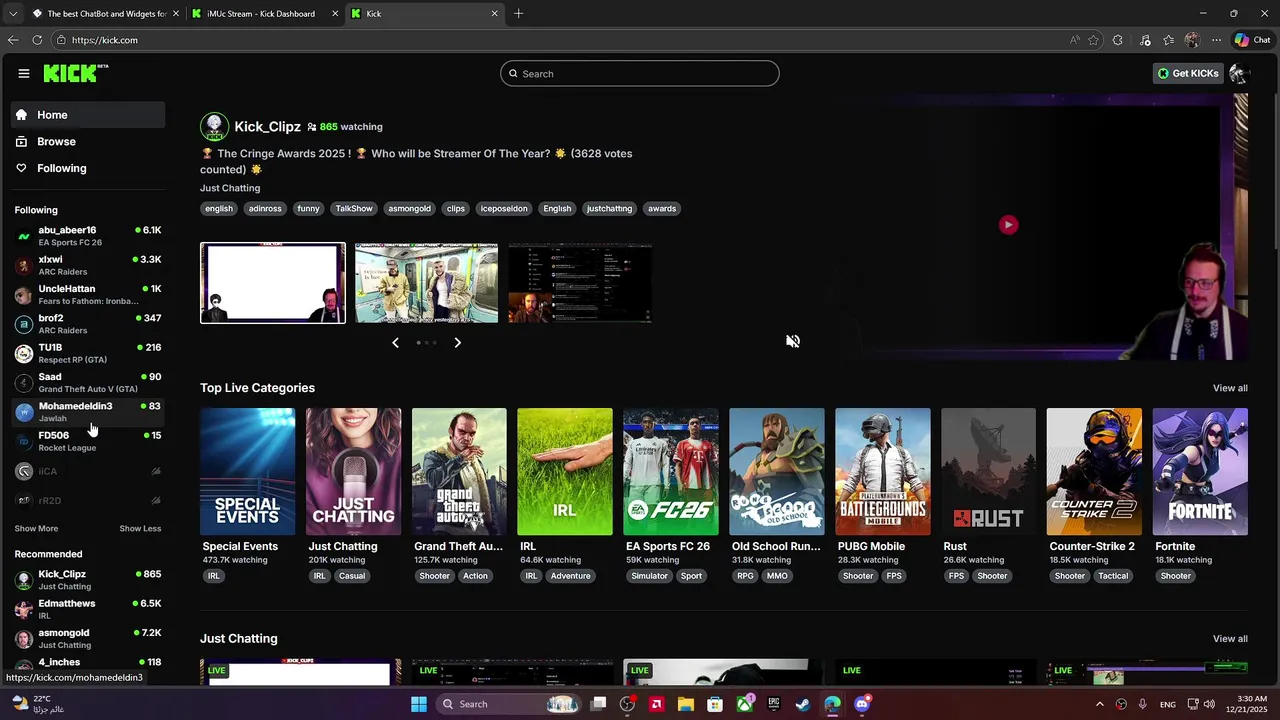The image size is (1280, 720).
Task: Open xIxwi channel in Following list
Action: click(88, 265)
